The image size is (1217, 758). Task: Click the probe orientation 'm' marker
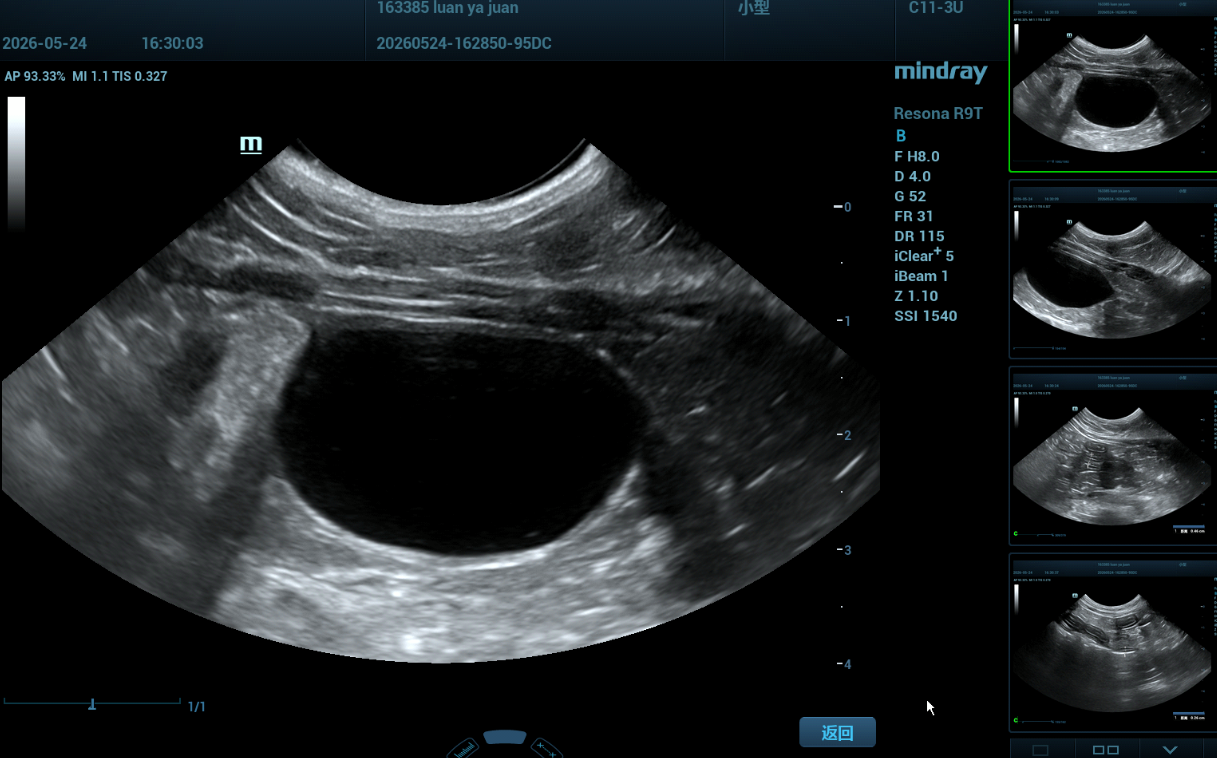pos(251,145)
